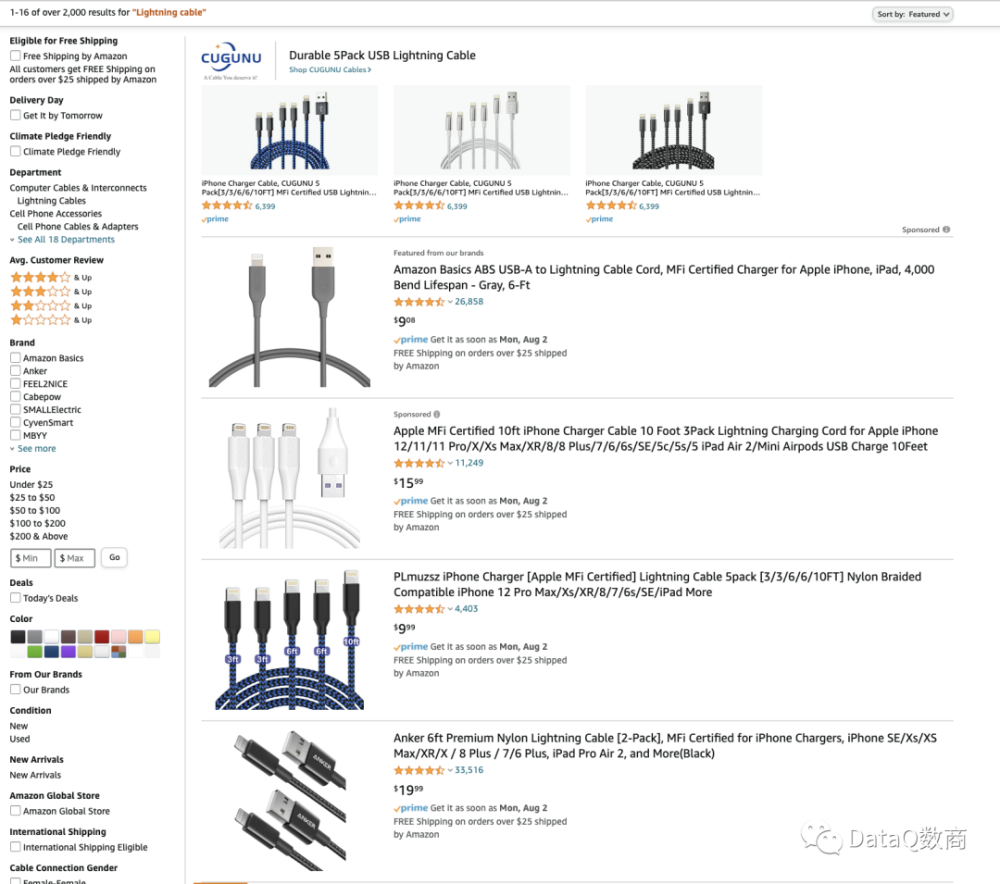The width and height of the screenshot is (1000, 884).
Task: Expand See All 18 Departments
Action: pos(66,239)
